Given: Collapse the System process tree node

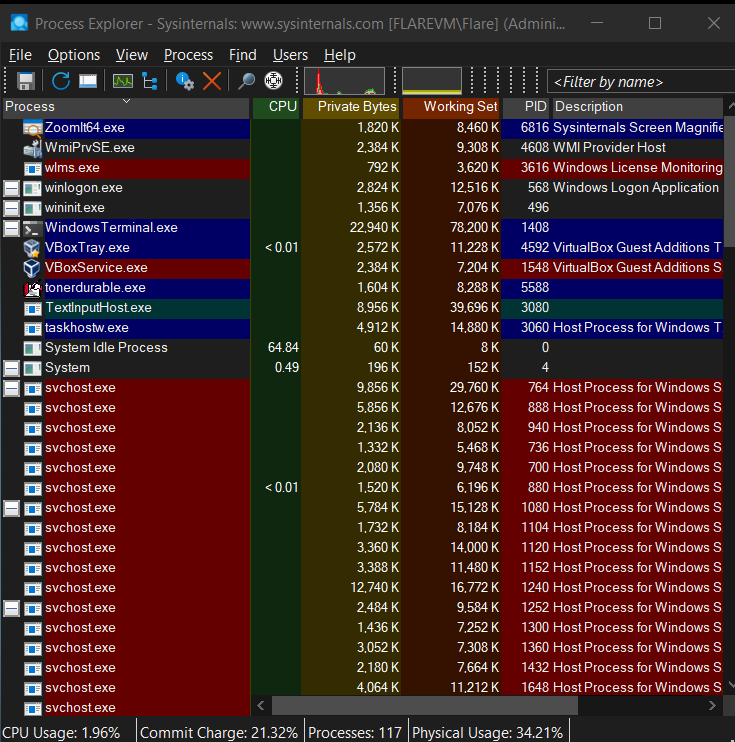Looking at the screenshot, I should pos(11,368).
